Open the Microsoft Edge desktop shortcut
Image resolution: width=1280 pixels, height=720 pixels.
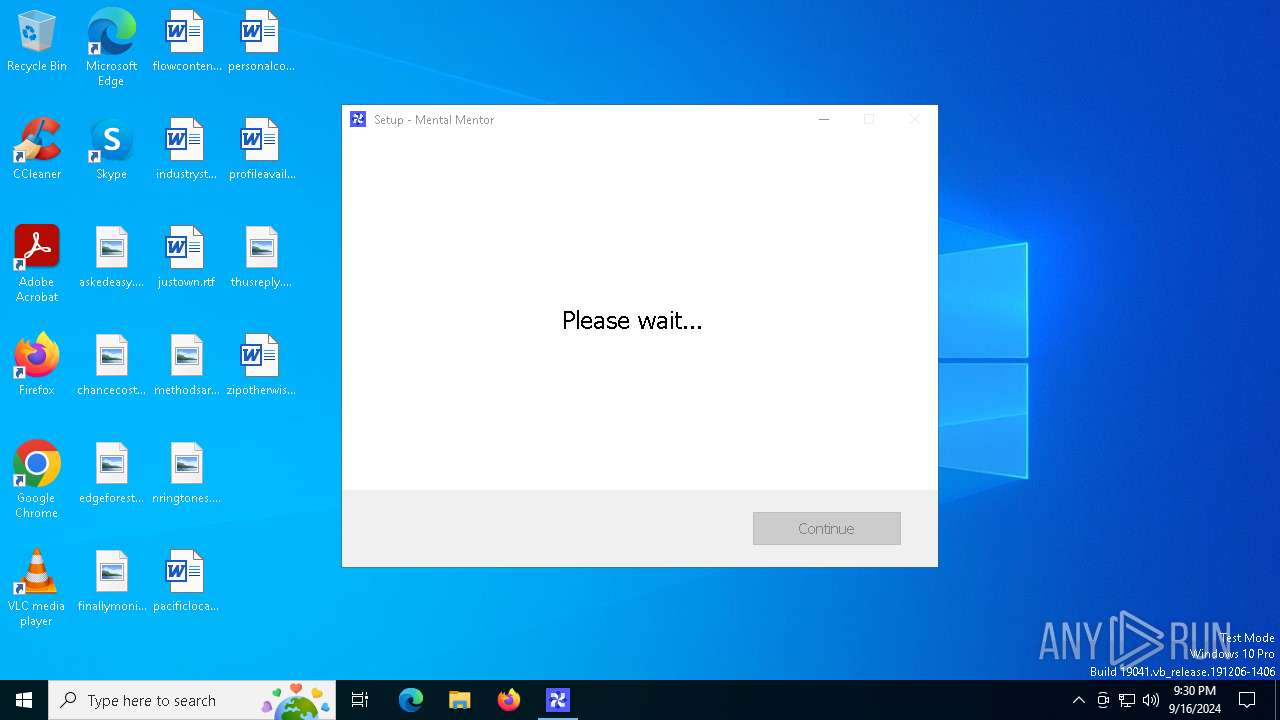click(x=111, y=48)
